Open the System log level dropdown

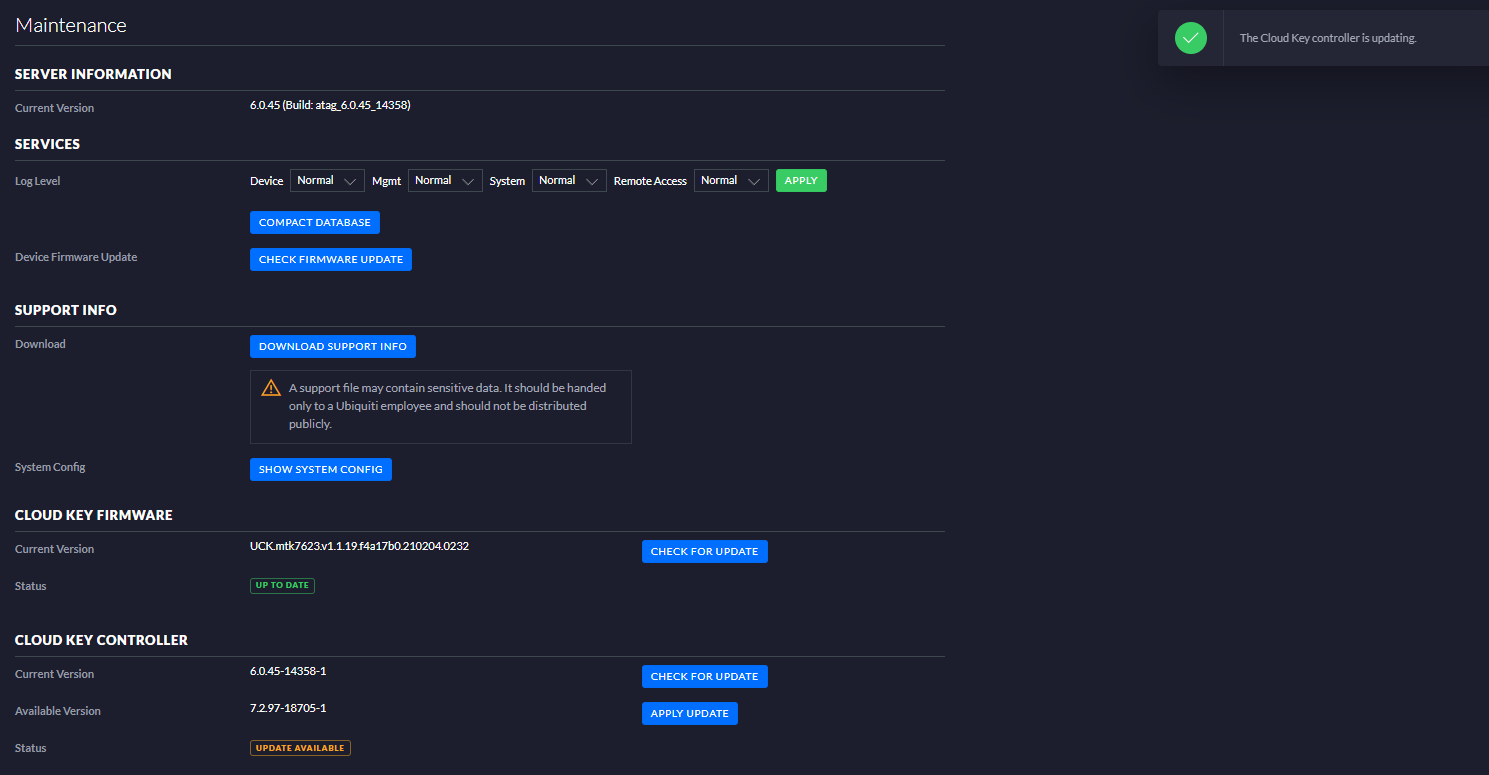pos(569,181)
